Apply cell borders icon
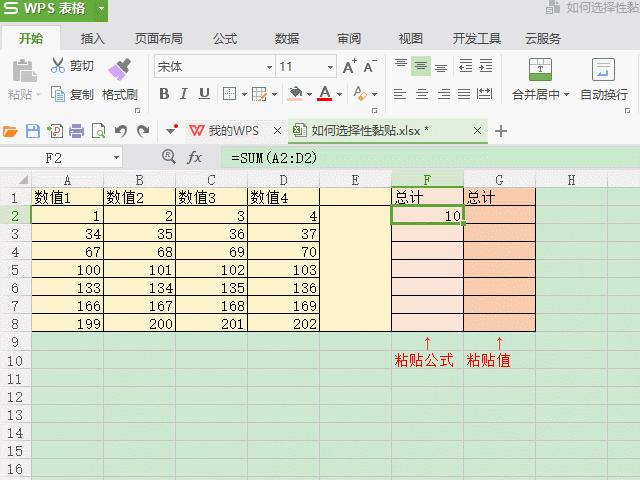This screenshot has height=480, width=640. tap(229, 94)
